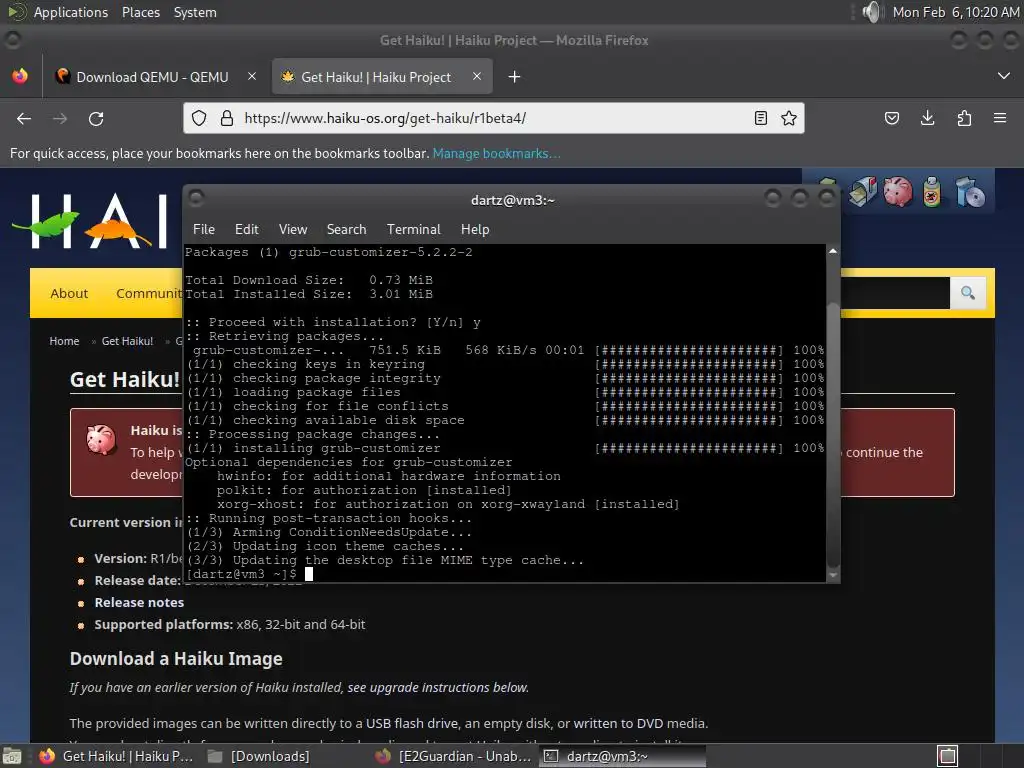Open the Terminal menu in terminal window
The image size is (1024, 768).
(x=413, y=229)
